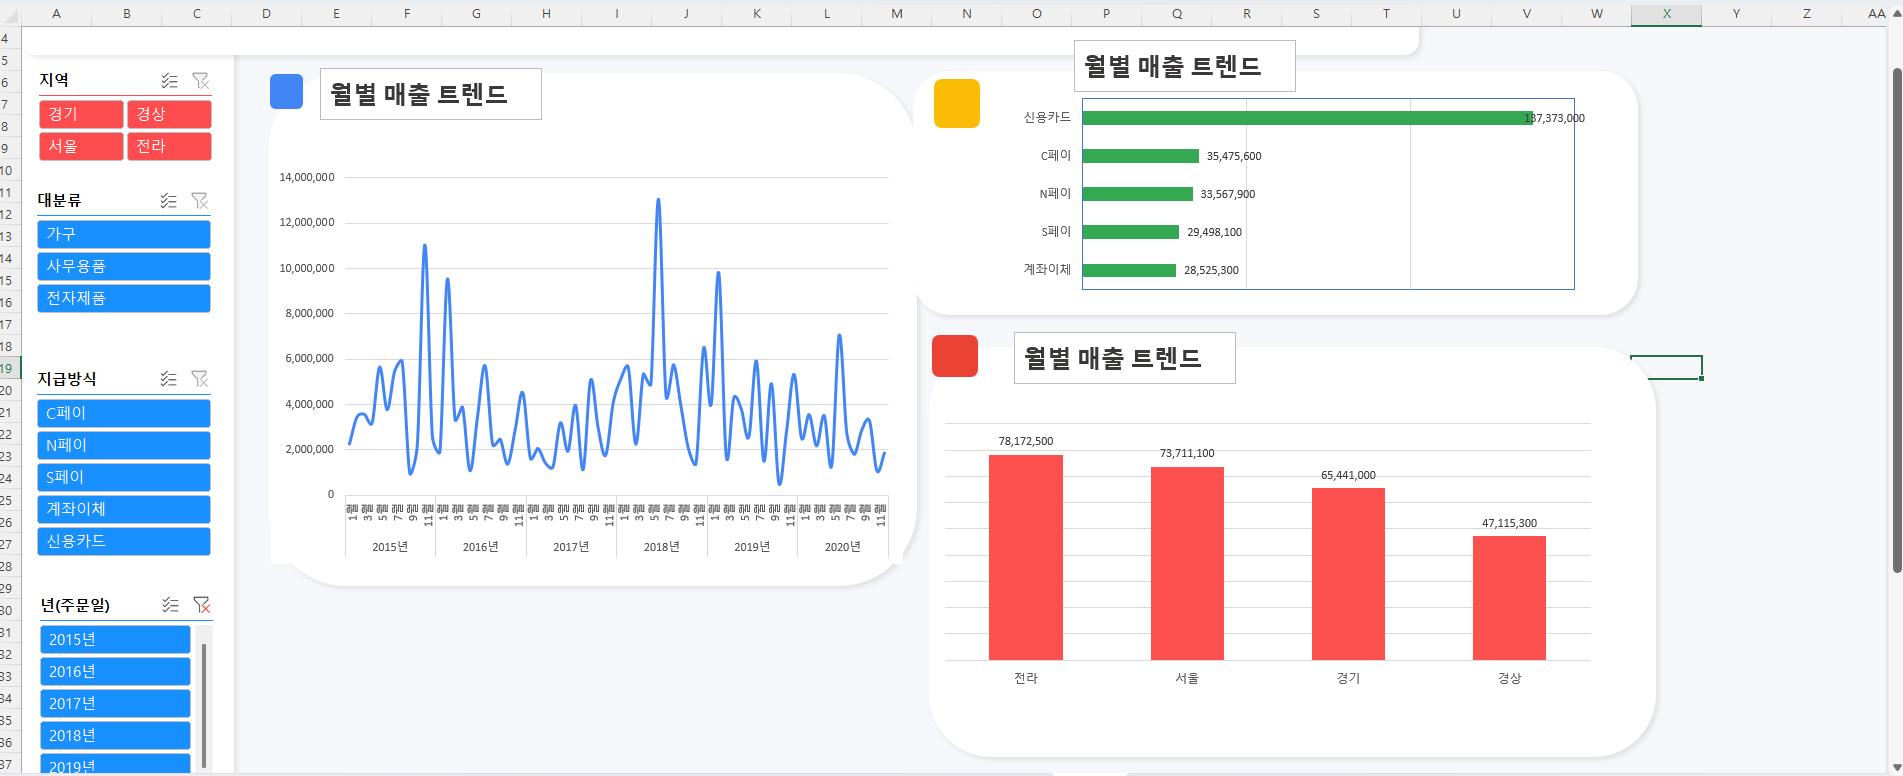Click the 73,711,100 data label
The width and height of the screenshot is (1903, 776).
pyautogui.click(x=1187, y=453)
